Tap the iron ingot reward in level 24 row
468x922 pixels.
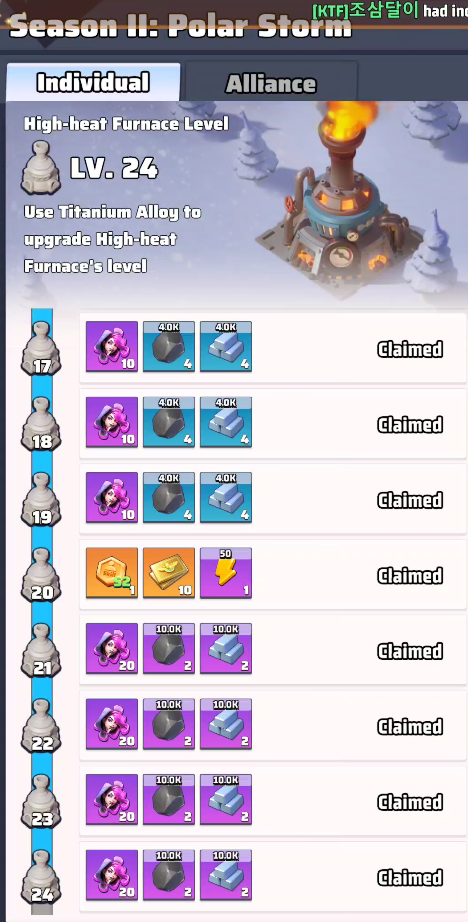click(226, 875)
